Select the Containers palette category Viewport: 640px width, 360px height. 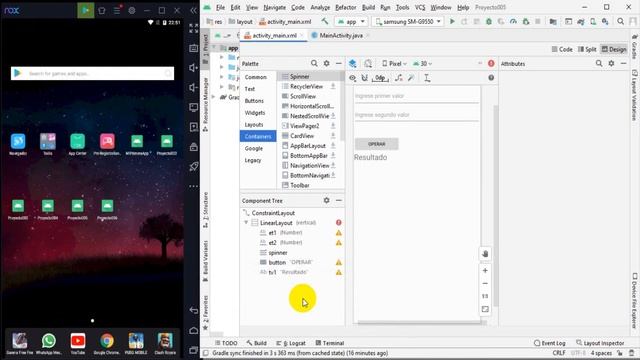point(258,136)
